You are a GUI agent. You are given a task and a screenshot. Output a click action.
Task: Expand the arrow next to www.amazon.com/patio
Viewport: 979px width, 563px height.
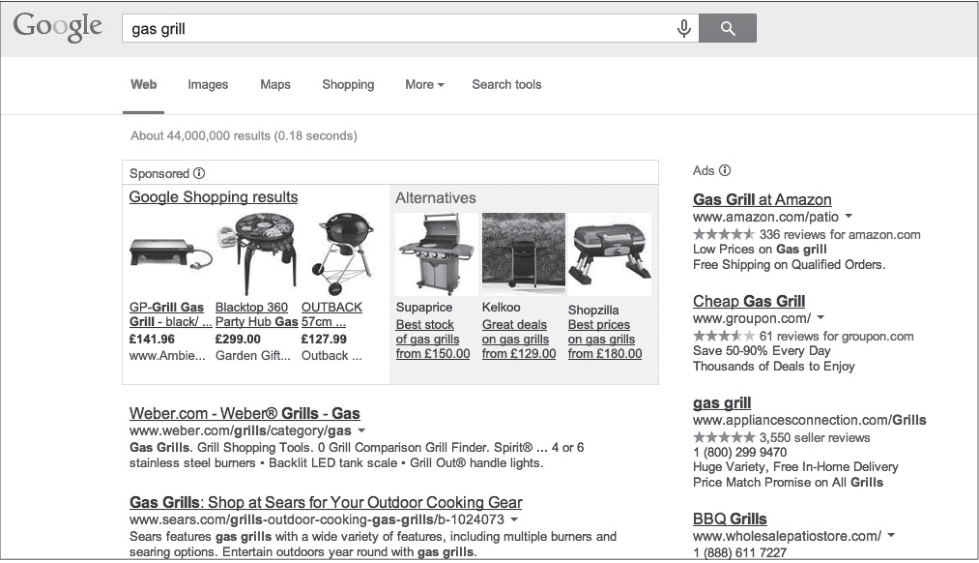[849, 216]
